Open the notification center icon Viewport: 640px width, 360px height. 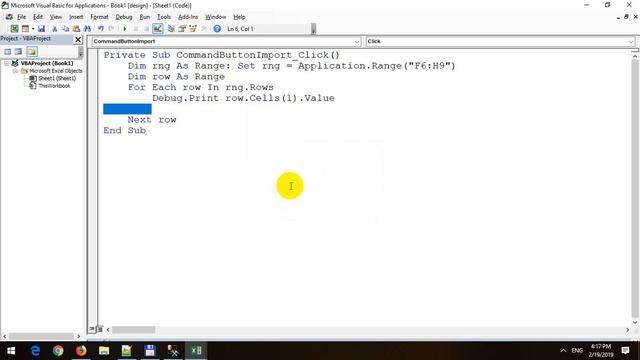pyautogui.click(x=625, y=351)
